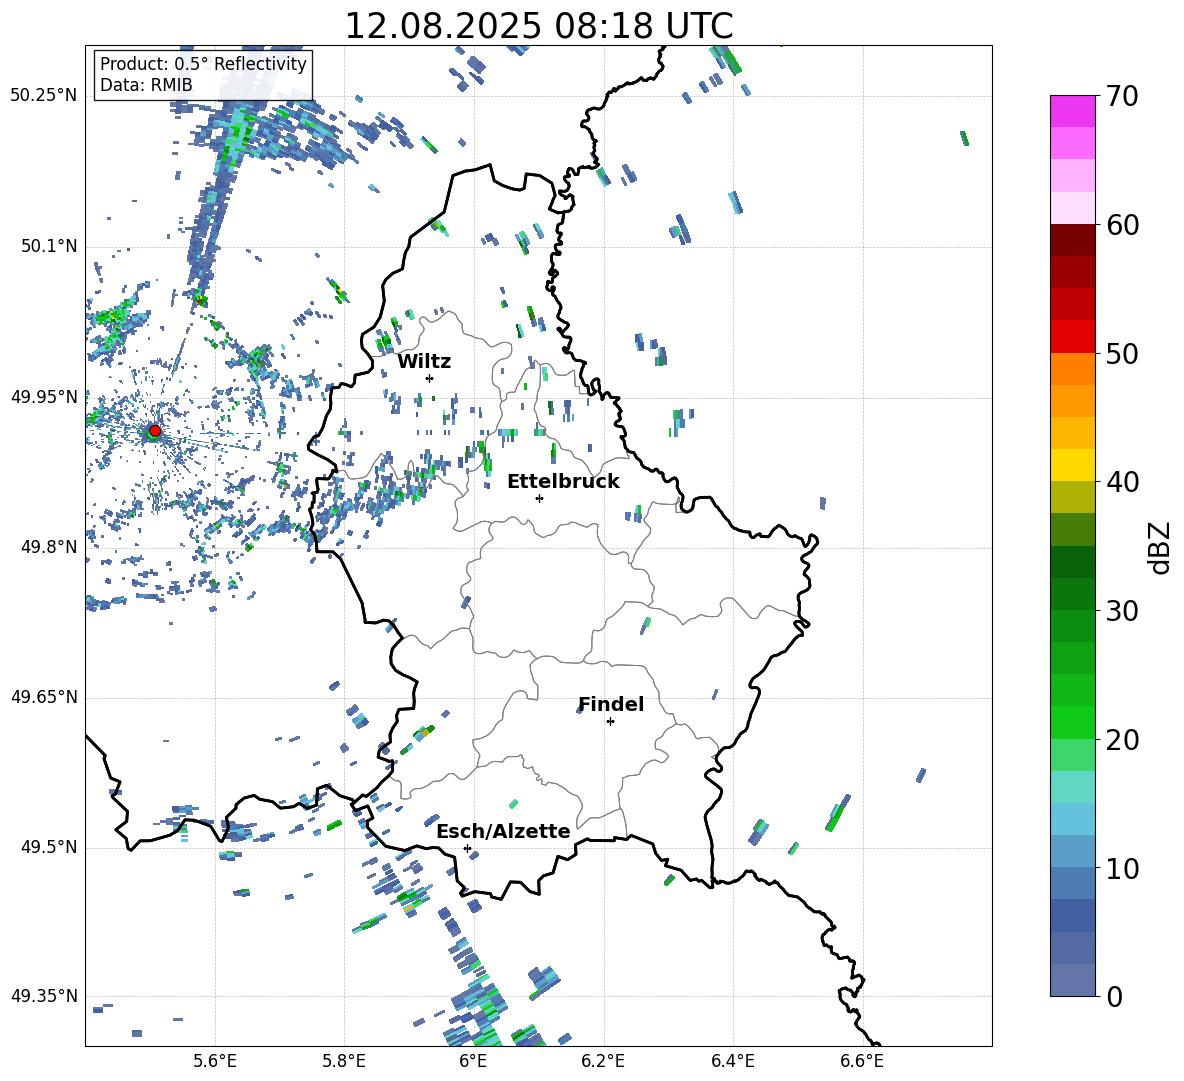
Task: Click the Ettelbruck city label
Action: coord(563,482)
